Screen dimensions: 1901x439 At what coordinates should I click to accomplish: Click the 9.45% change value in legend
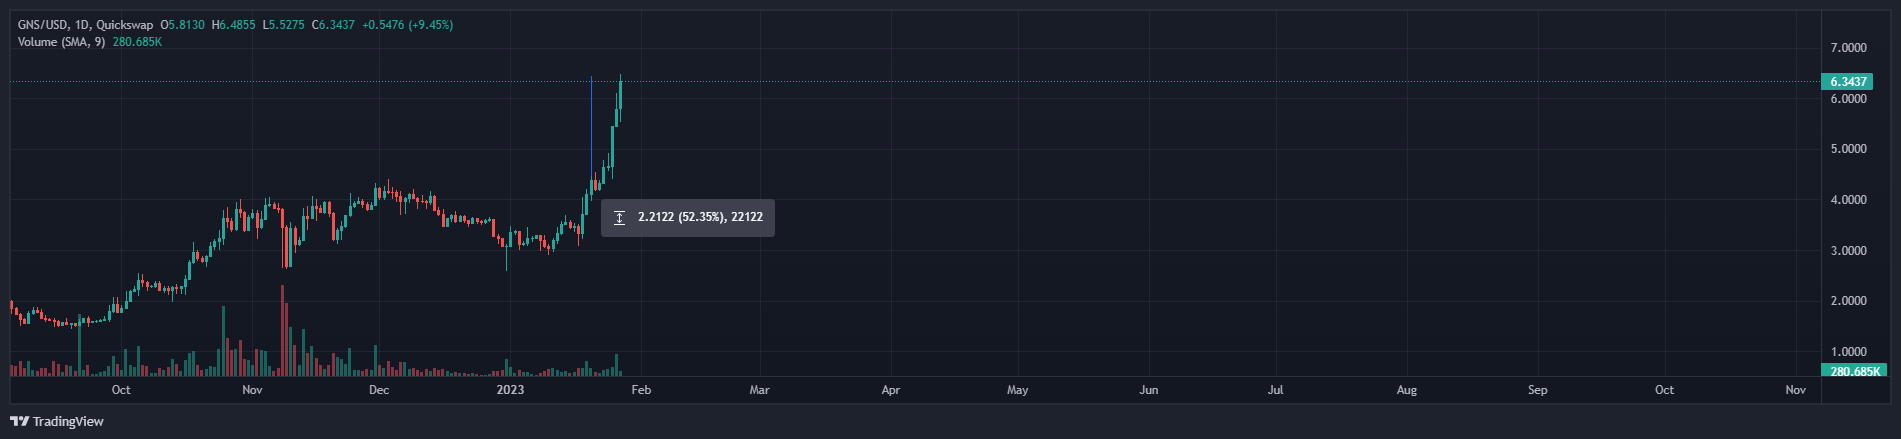pos(427,25)
